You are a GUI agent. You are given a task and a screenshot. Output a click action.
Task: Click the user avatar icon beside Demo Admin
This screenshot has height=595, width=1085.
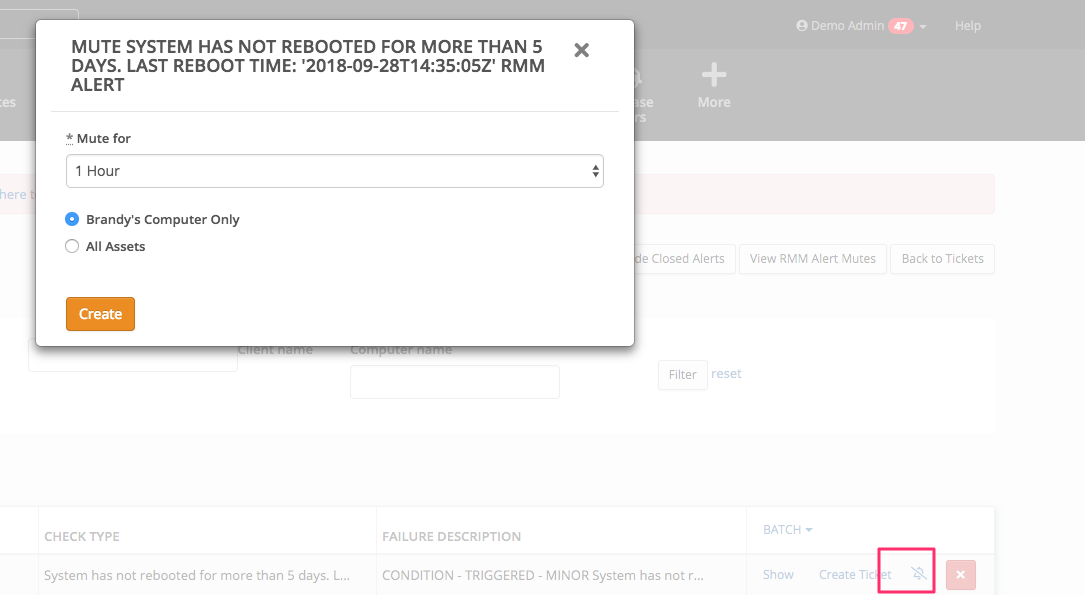pyautogui.click(x=801, y=26)
